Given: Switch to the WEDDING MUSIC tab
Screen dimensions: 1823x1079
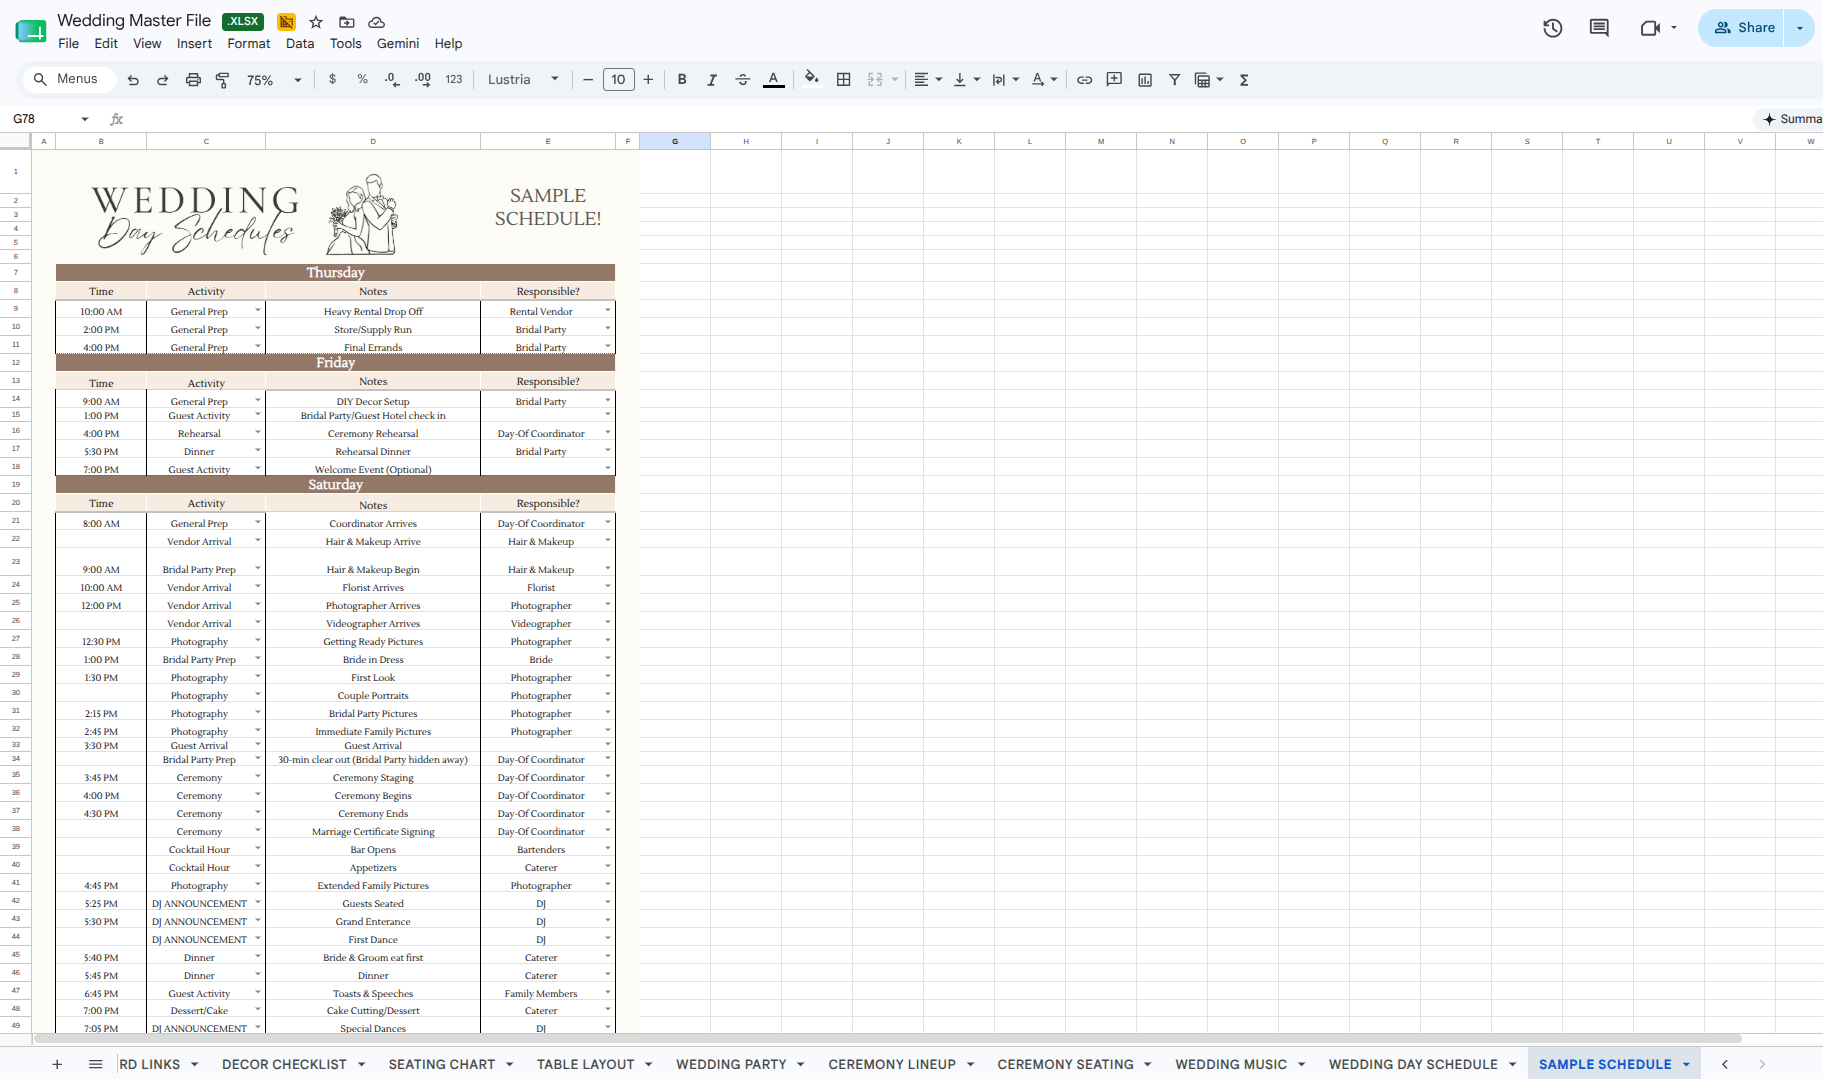Looking at the screenshot, I should 1231,1064.
